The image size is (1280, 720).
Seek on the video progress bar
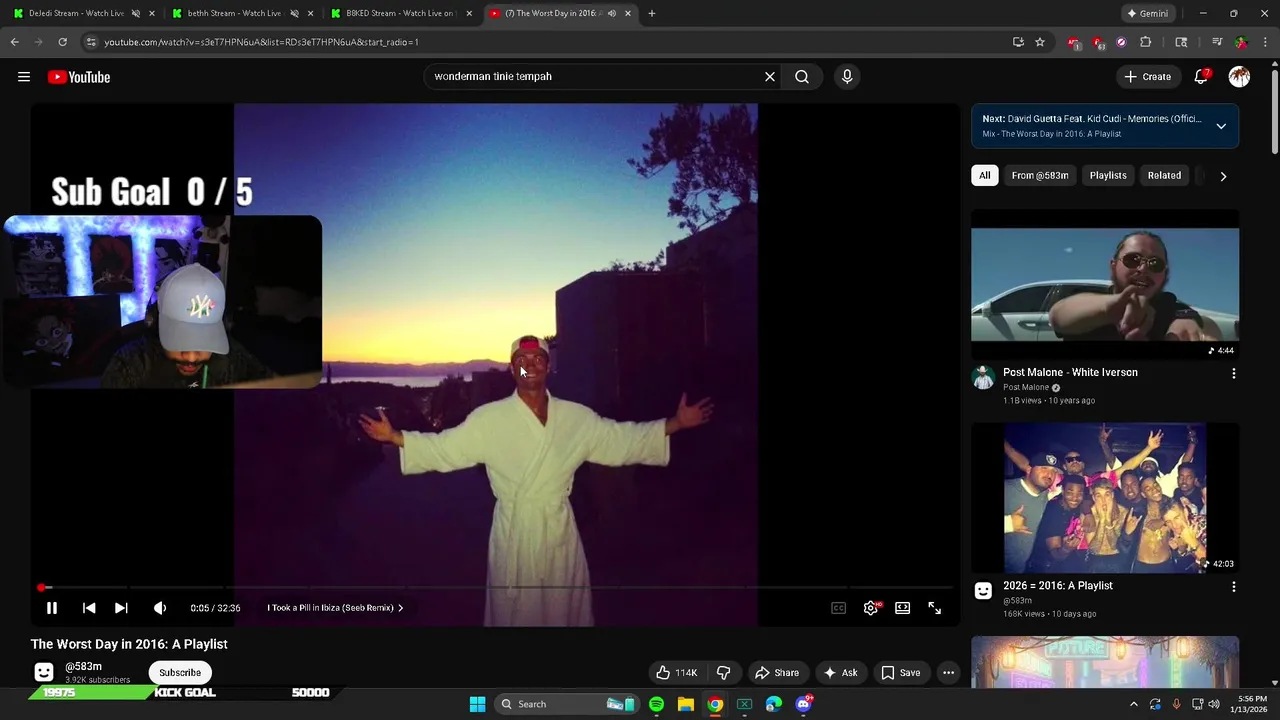495,588
